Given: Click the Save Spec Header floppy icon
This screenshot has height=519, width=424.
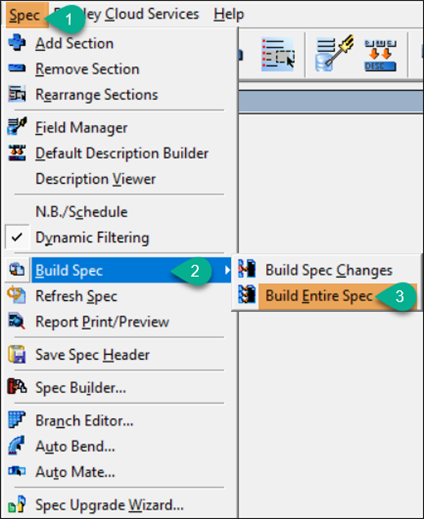Looking at the screenshot, I should pyautogui.click(x=17, y=354).
